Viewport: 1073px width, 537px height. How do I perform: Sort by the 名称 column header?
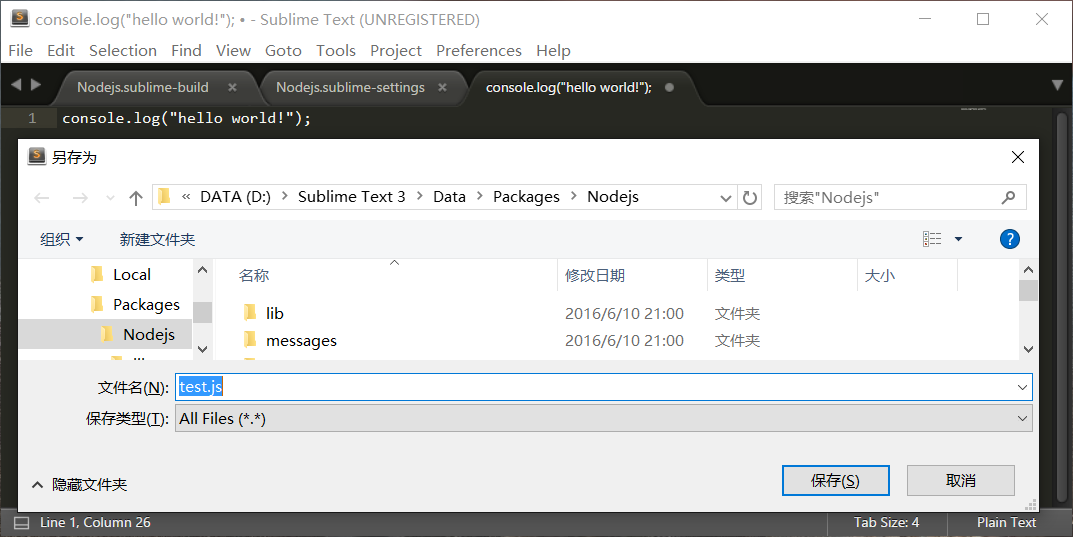tap(254, 276)
